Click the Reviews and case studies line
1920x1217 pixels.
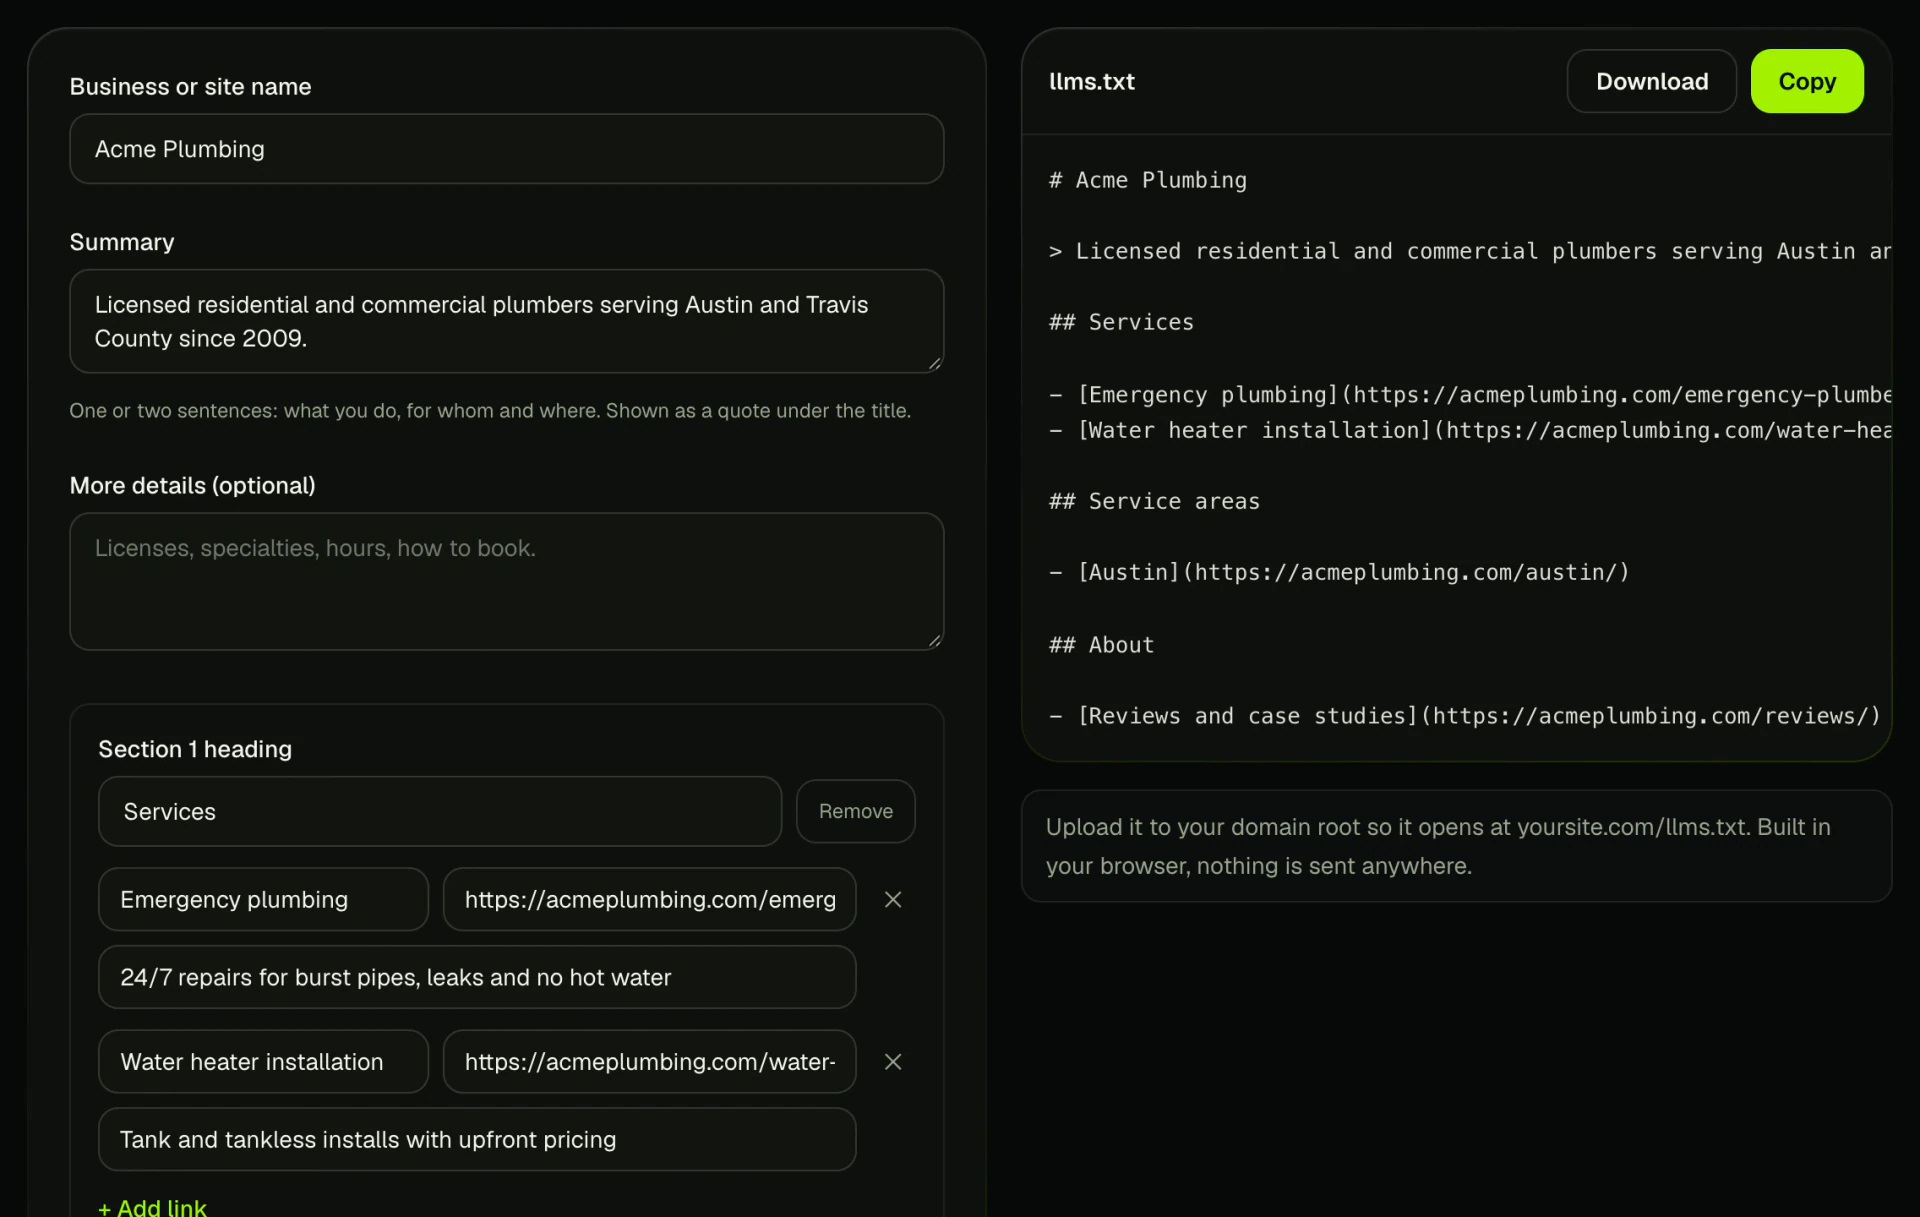coord(1465,716)
